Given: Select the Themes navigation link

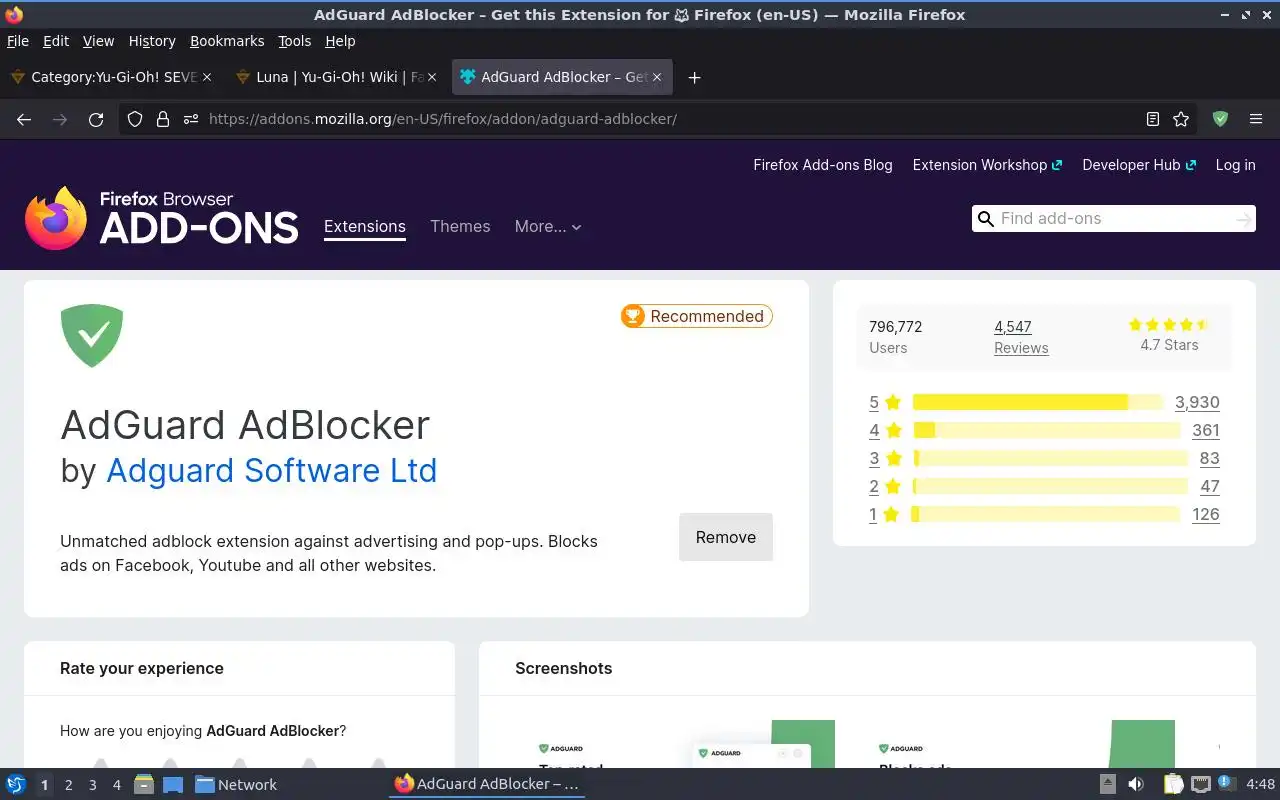Looking at the screenshot, I should [460, 227].
